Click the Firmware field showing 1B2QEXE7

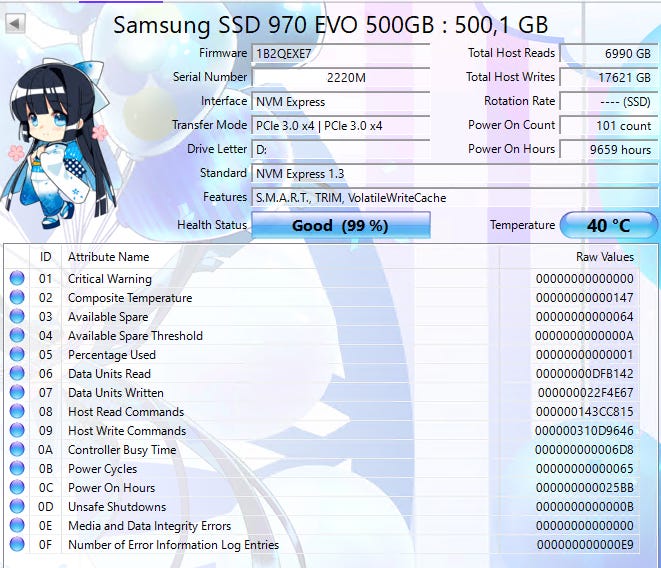click(341, 54)
